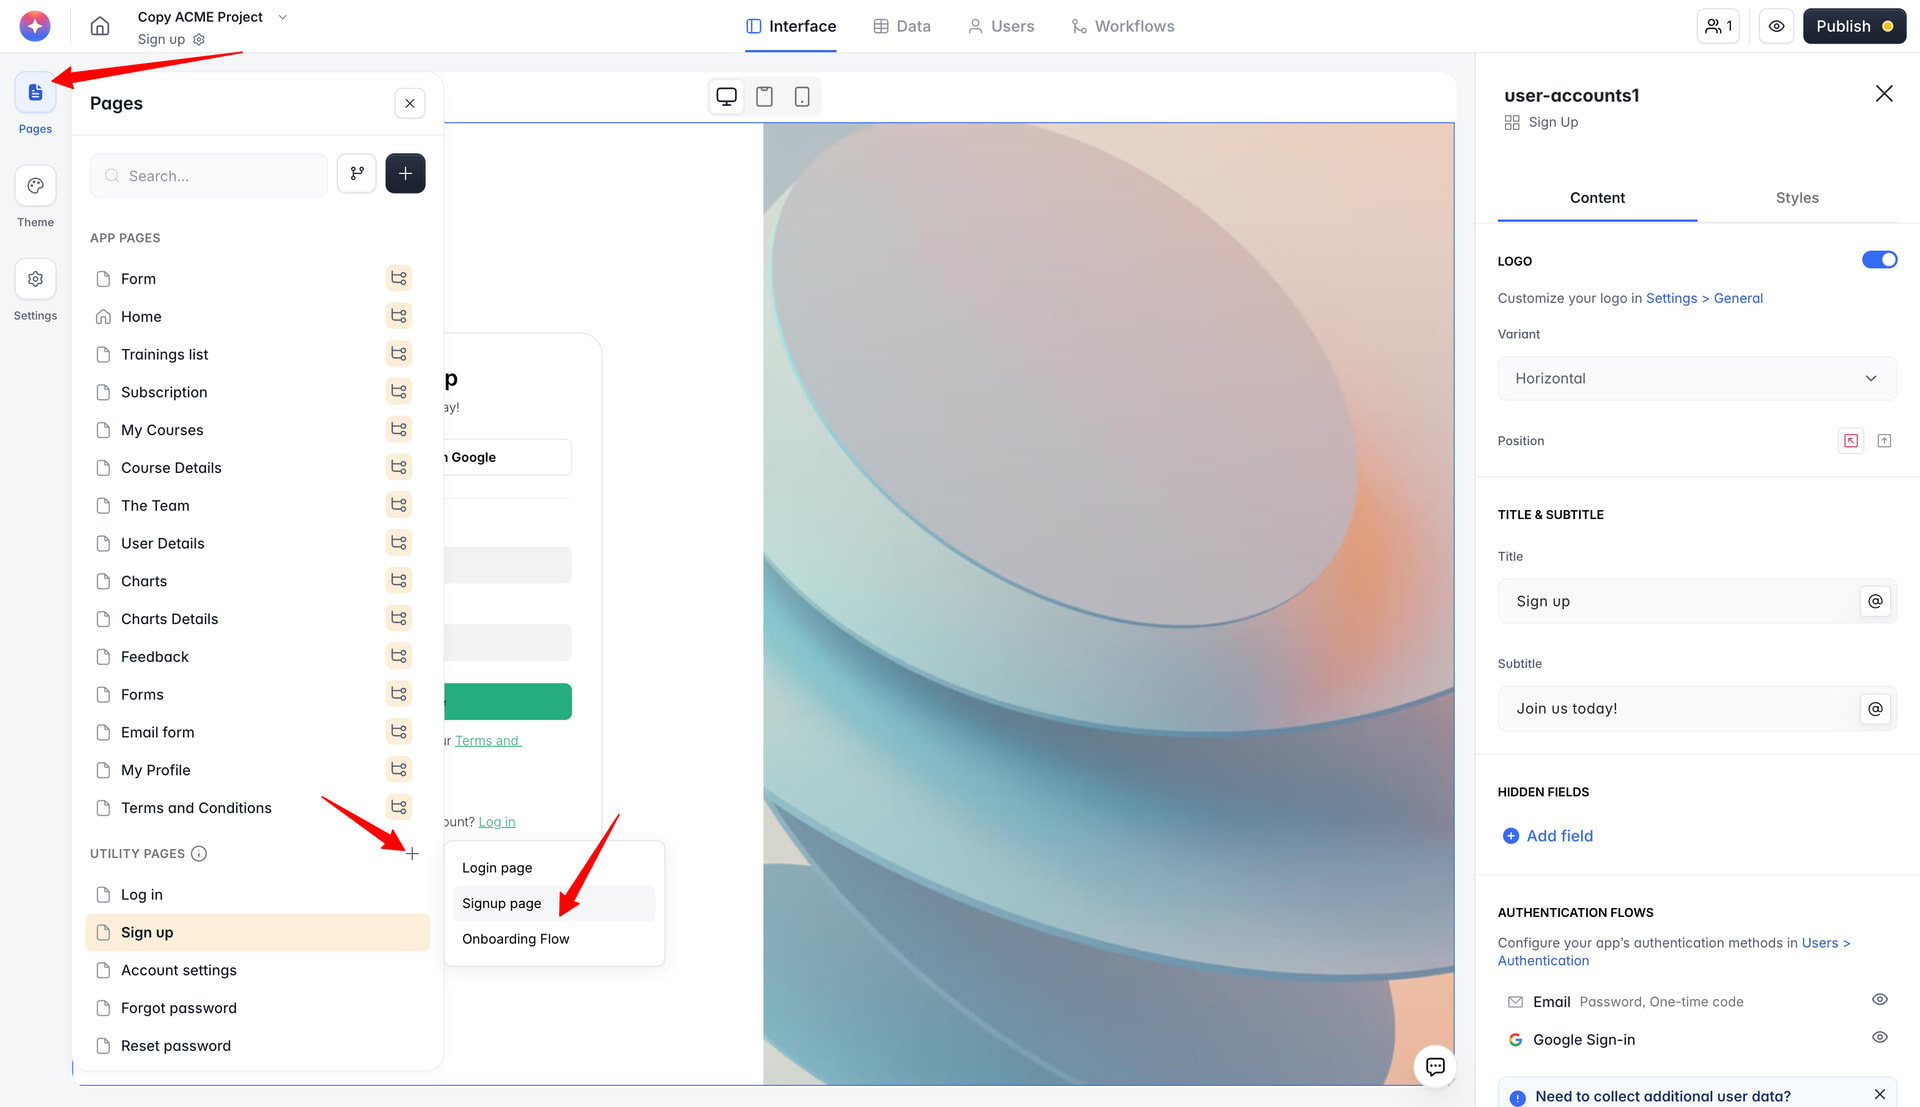This screenshot has height=1107, width=1920.
Task: Open the Variant Horizontal dropdown
Action: pyautogui.click(x=1696, y=379)
